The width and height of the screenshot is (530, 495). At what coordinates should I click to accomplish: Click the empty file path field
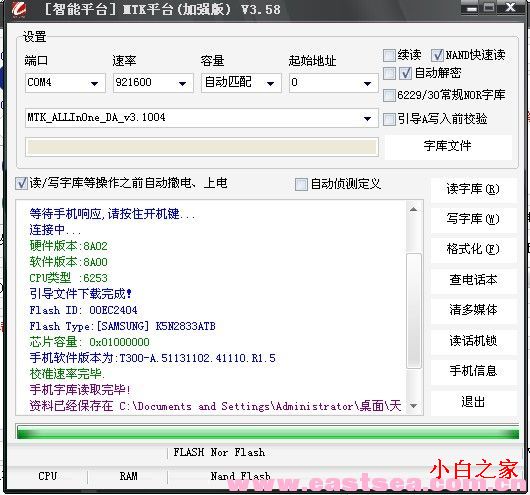[x=202, y=147]
